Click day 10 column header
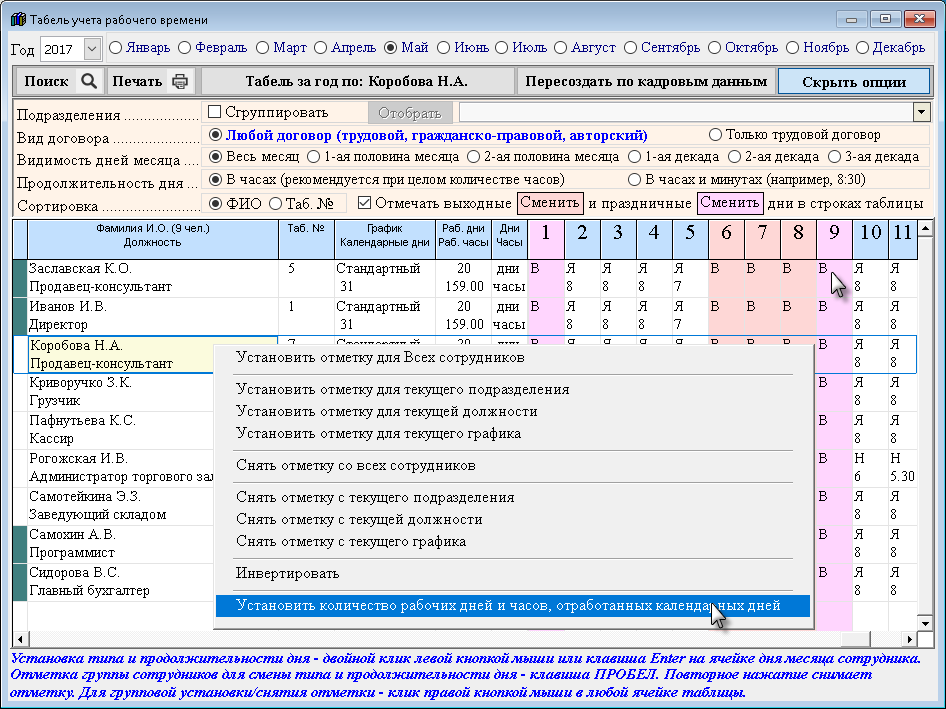The width and height of the screenshot is (946, 709). pos(871,240)
